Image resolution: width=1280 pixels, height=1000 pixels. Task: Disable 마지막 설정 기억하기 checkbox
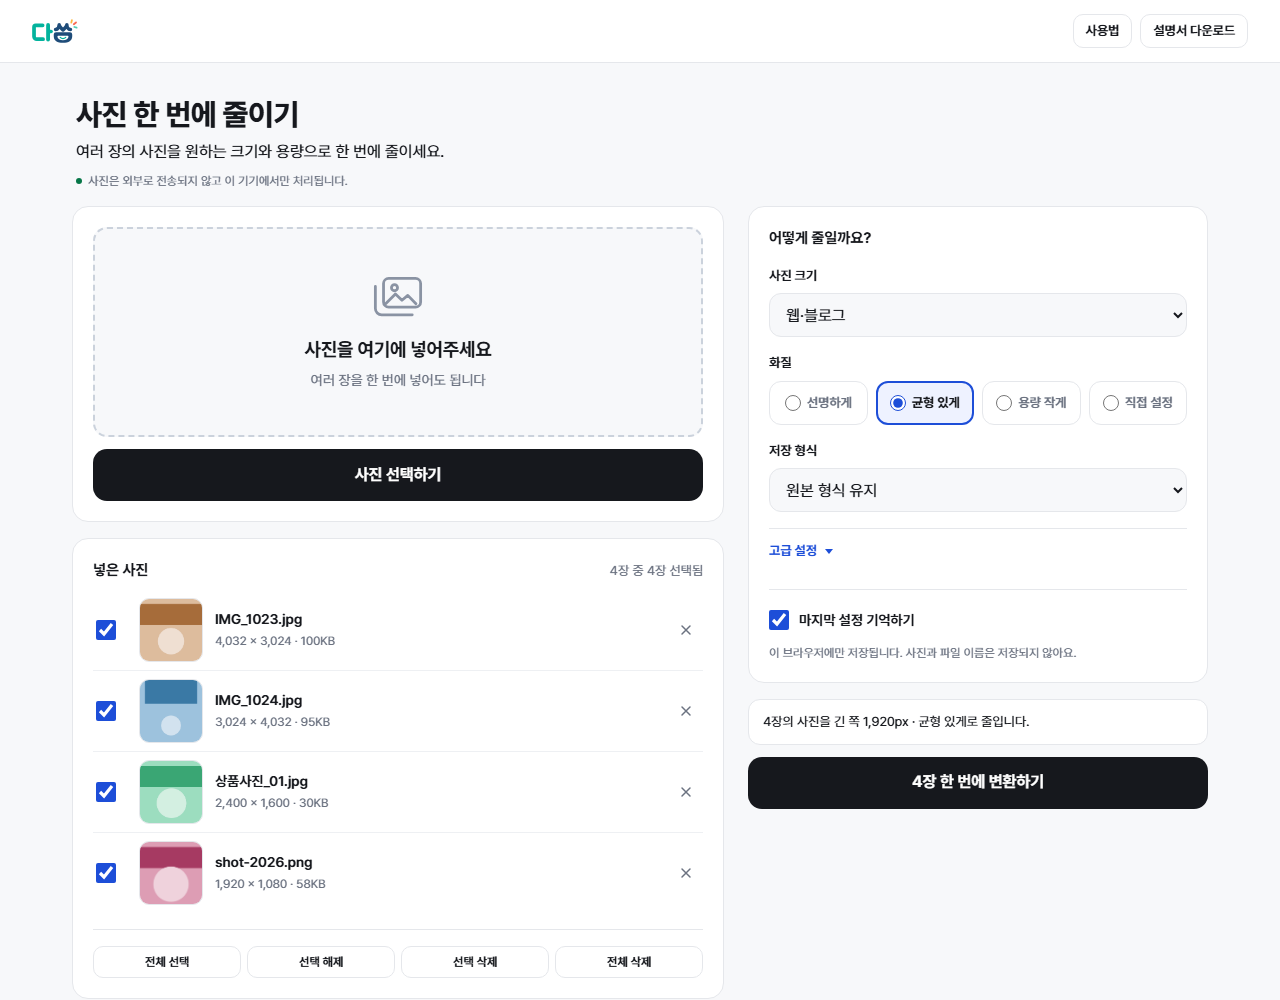[779, 620]
